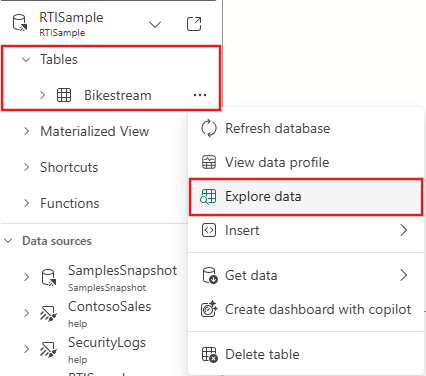The width and height of the screenshot is (426, 376).
Task: Open RTISample database dropdown chevron
Action: (x=155, y=24)
